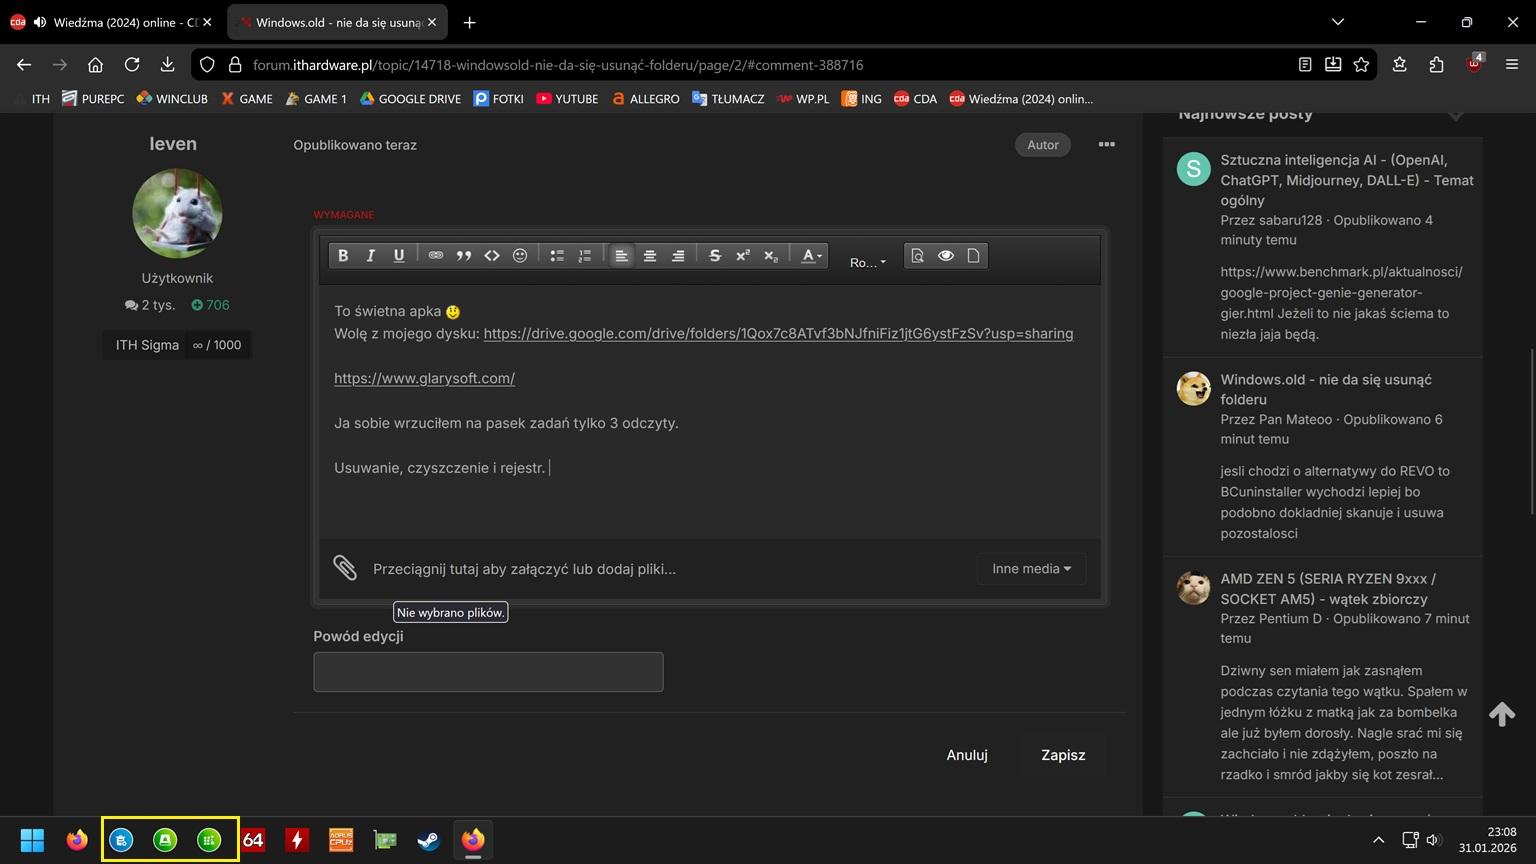Click the Powód edycji input field

pyautogui.click(x=488, y=672)
